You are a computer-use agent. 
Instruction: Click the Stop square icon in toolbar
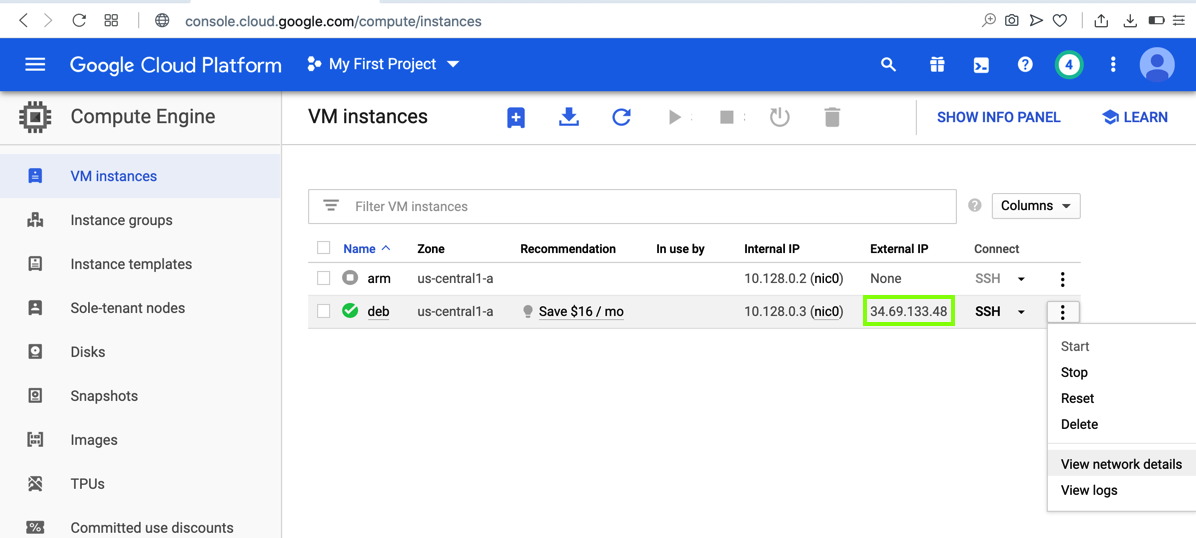pos(726,118)
